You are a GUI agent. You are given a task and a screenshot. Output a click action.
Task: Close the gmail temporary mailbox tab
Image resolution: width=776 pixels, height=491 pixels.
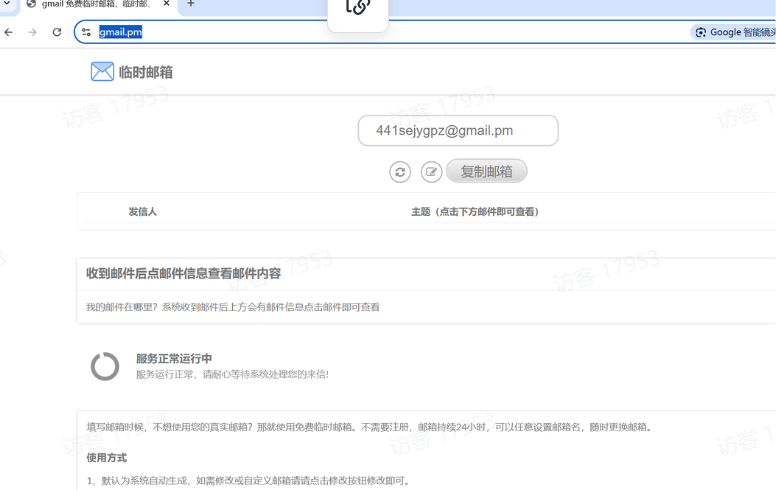[x=166, y=3]
